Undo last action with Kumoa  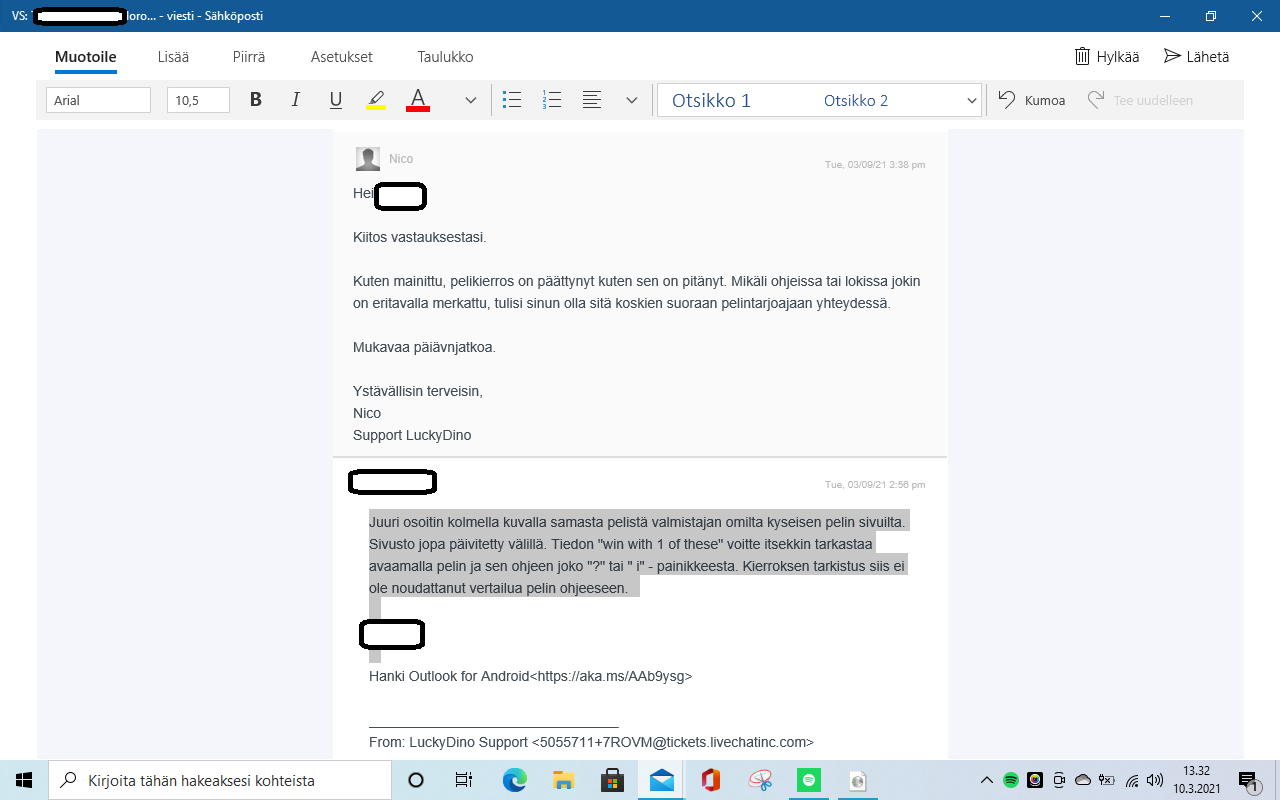click(x=1032, y=100)
